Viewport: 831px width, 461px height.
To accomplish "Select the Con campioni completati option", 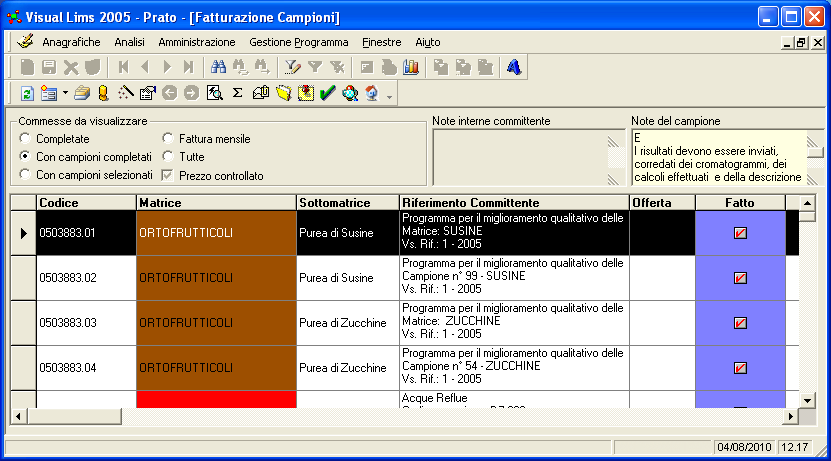I will (x=24, y=156).
